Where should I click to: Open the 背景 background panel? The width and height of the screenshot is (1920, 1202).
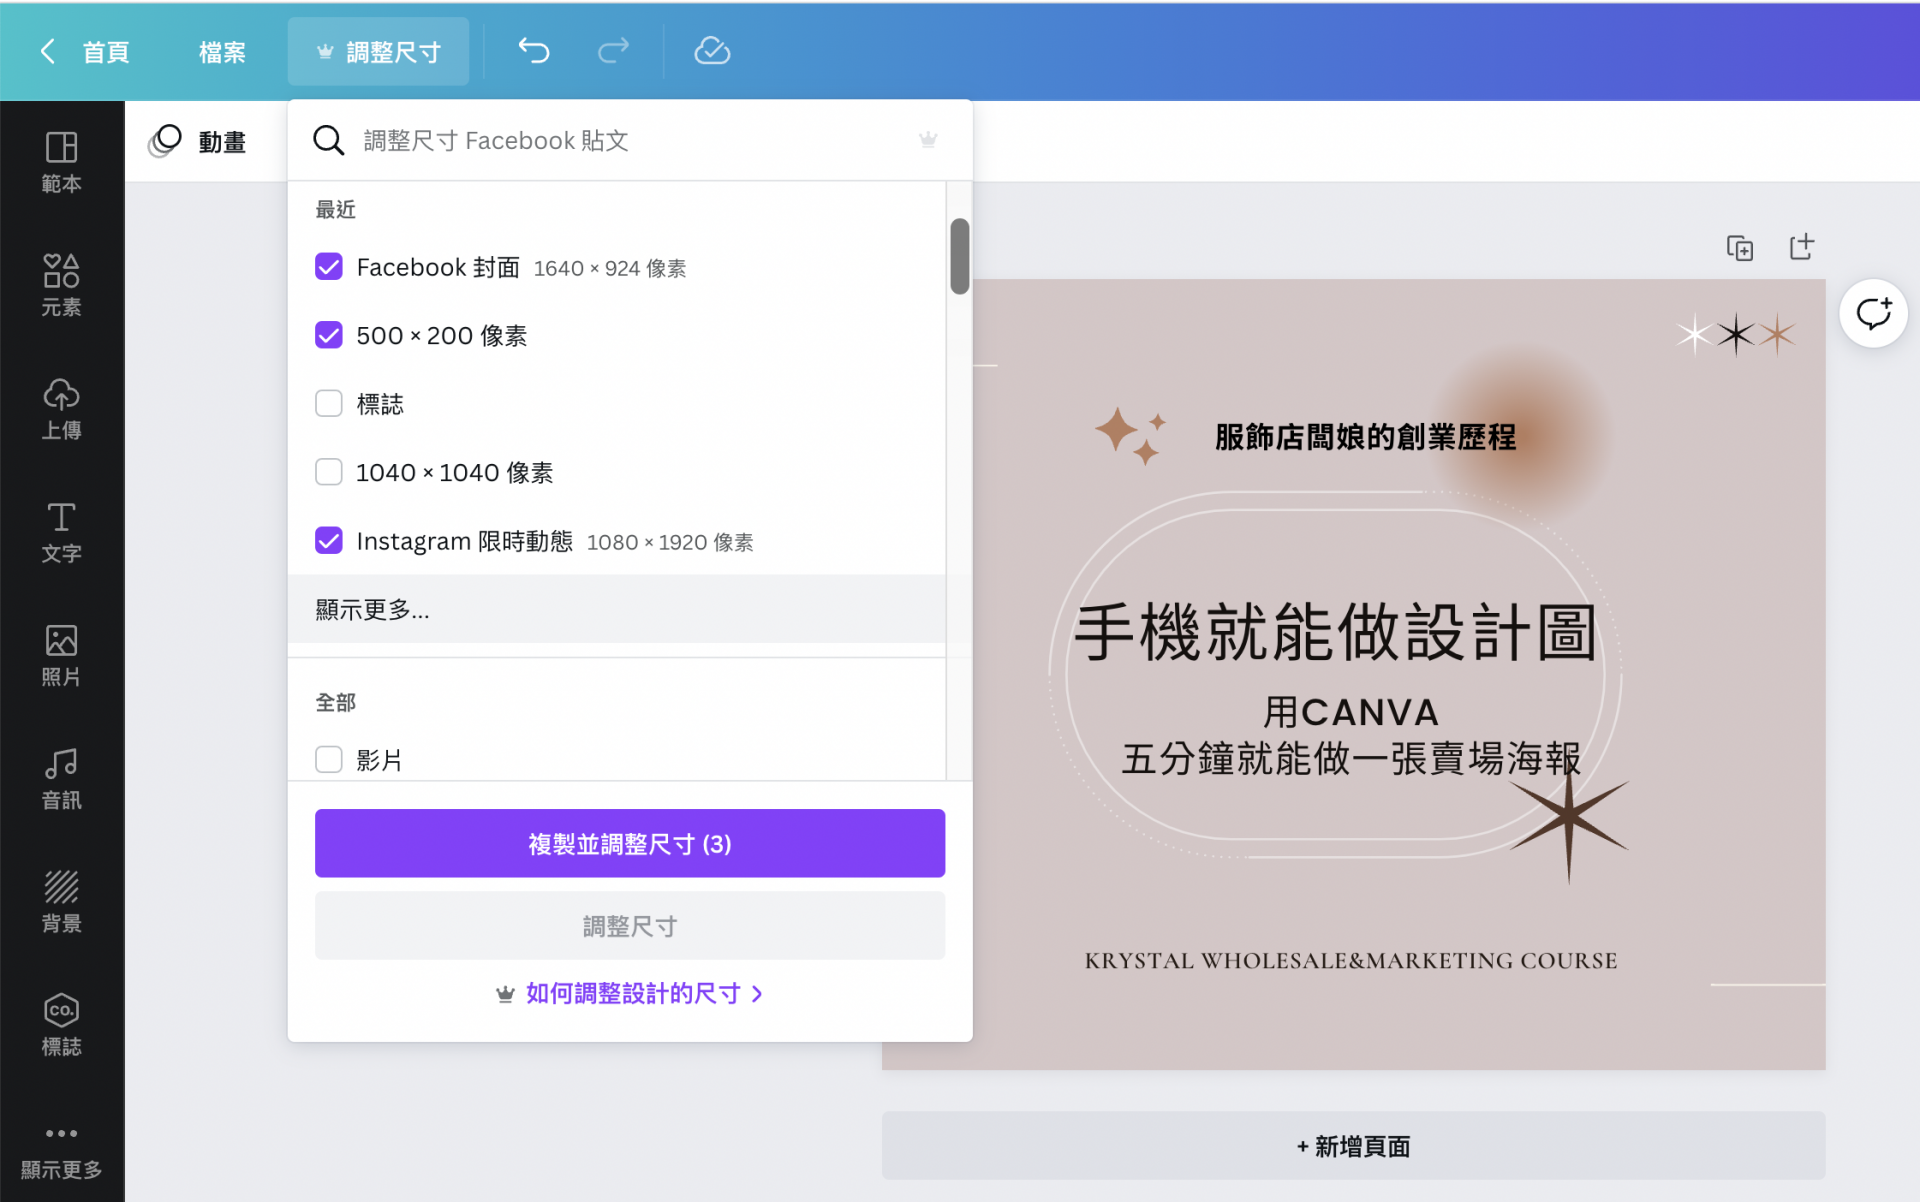(x=61, y=901)
